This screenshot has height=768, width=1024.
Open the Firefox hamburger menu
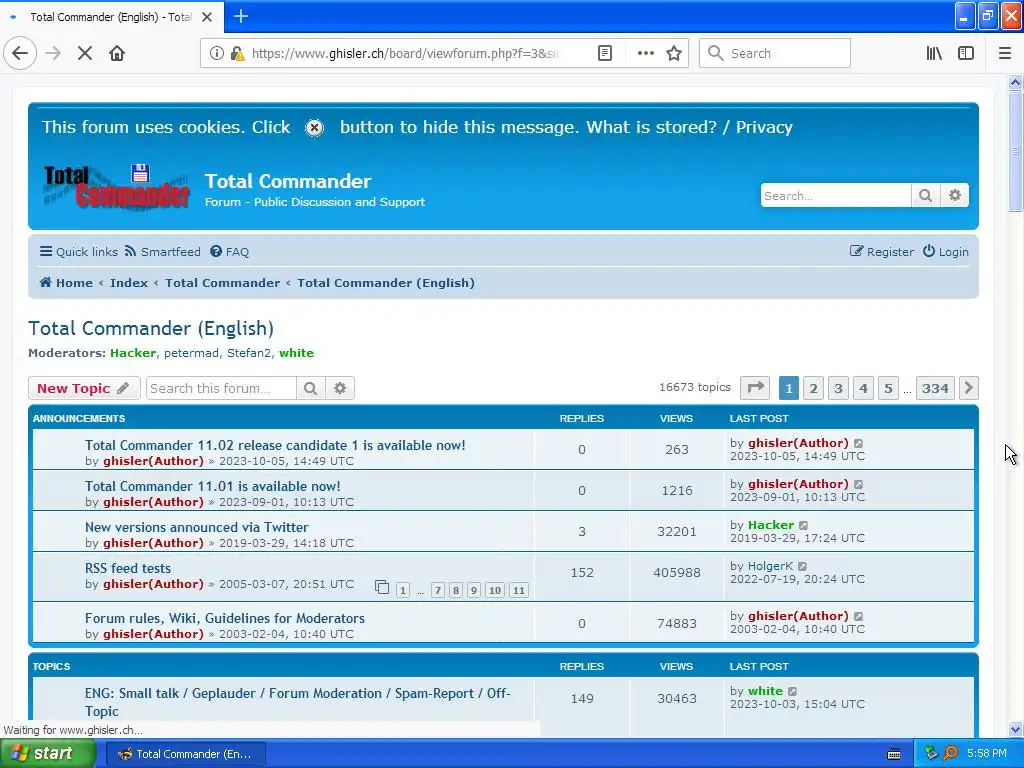[x=1005, y=54]
